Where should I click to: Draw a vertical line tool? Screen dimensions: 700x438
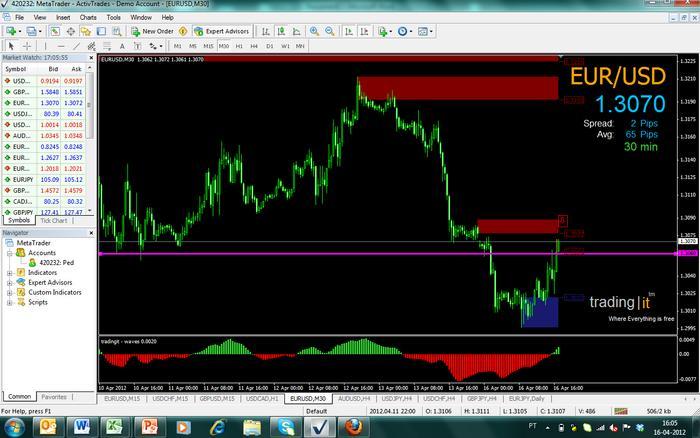[46, 46]
